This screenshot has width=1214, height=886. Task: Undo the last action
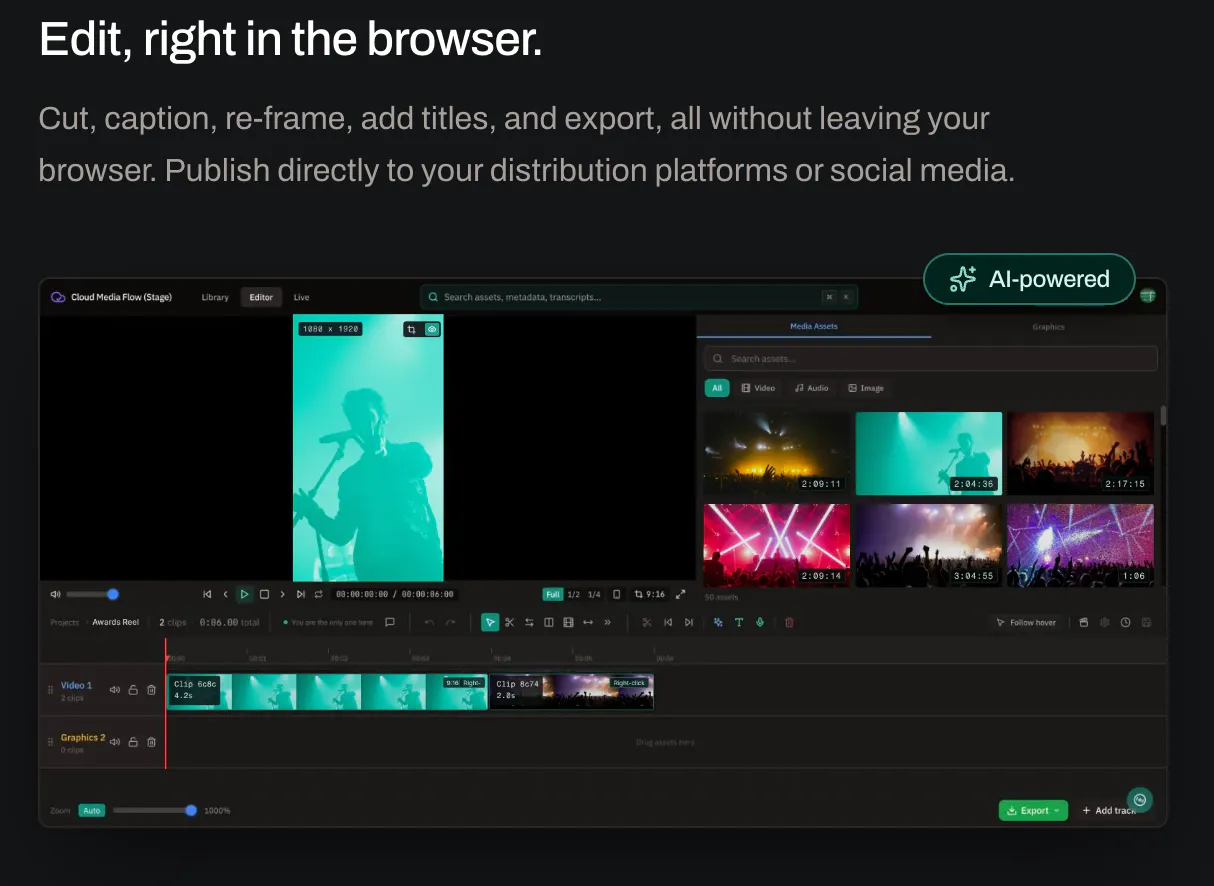click(x=429, y=622)
